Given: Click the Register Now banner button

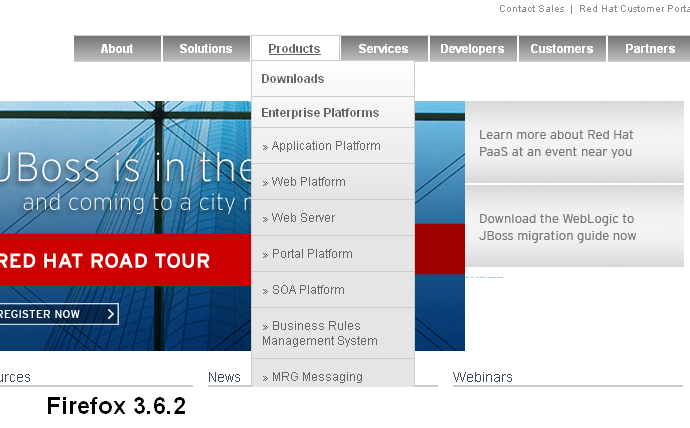Looking at the screenshot, I should pyautogui.click(x=57, y=314).
